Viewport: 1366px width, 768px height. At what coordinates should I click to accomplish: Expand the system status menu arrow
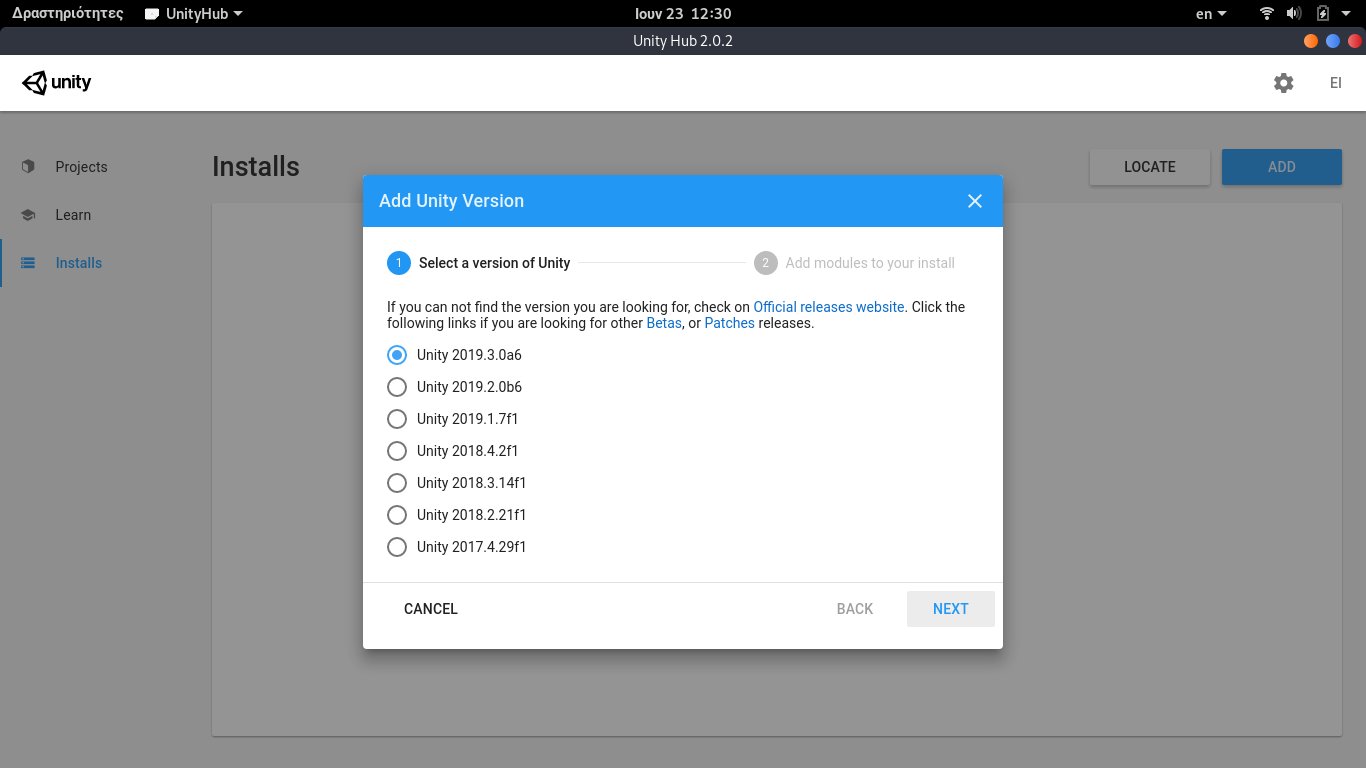[x=1347, y=14]
